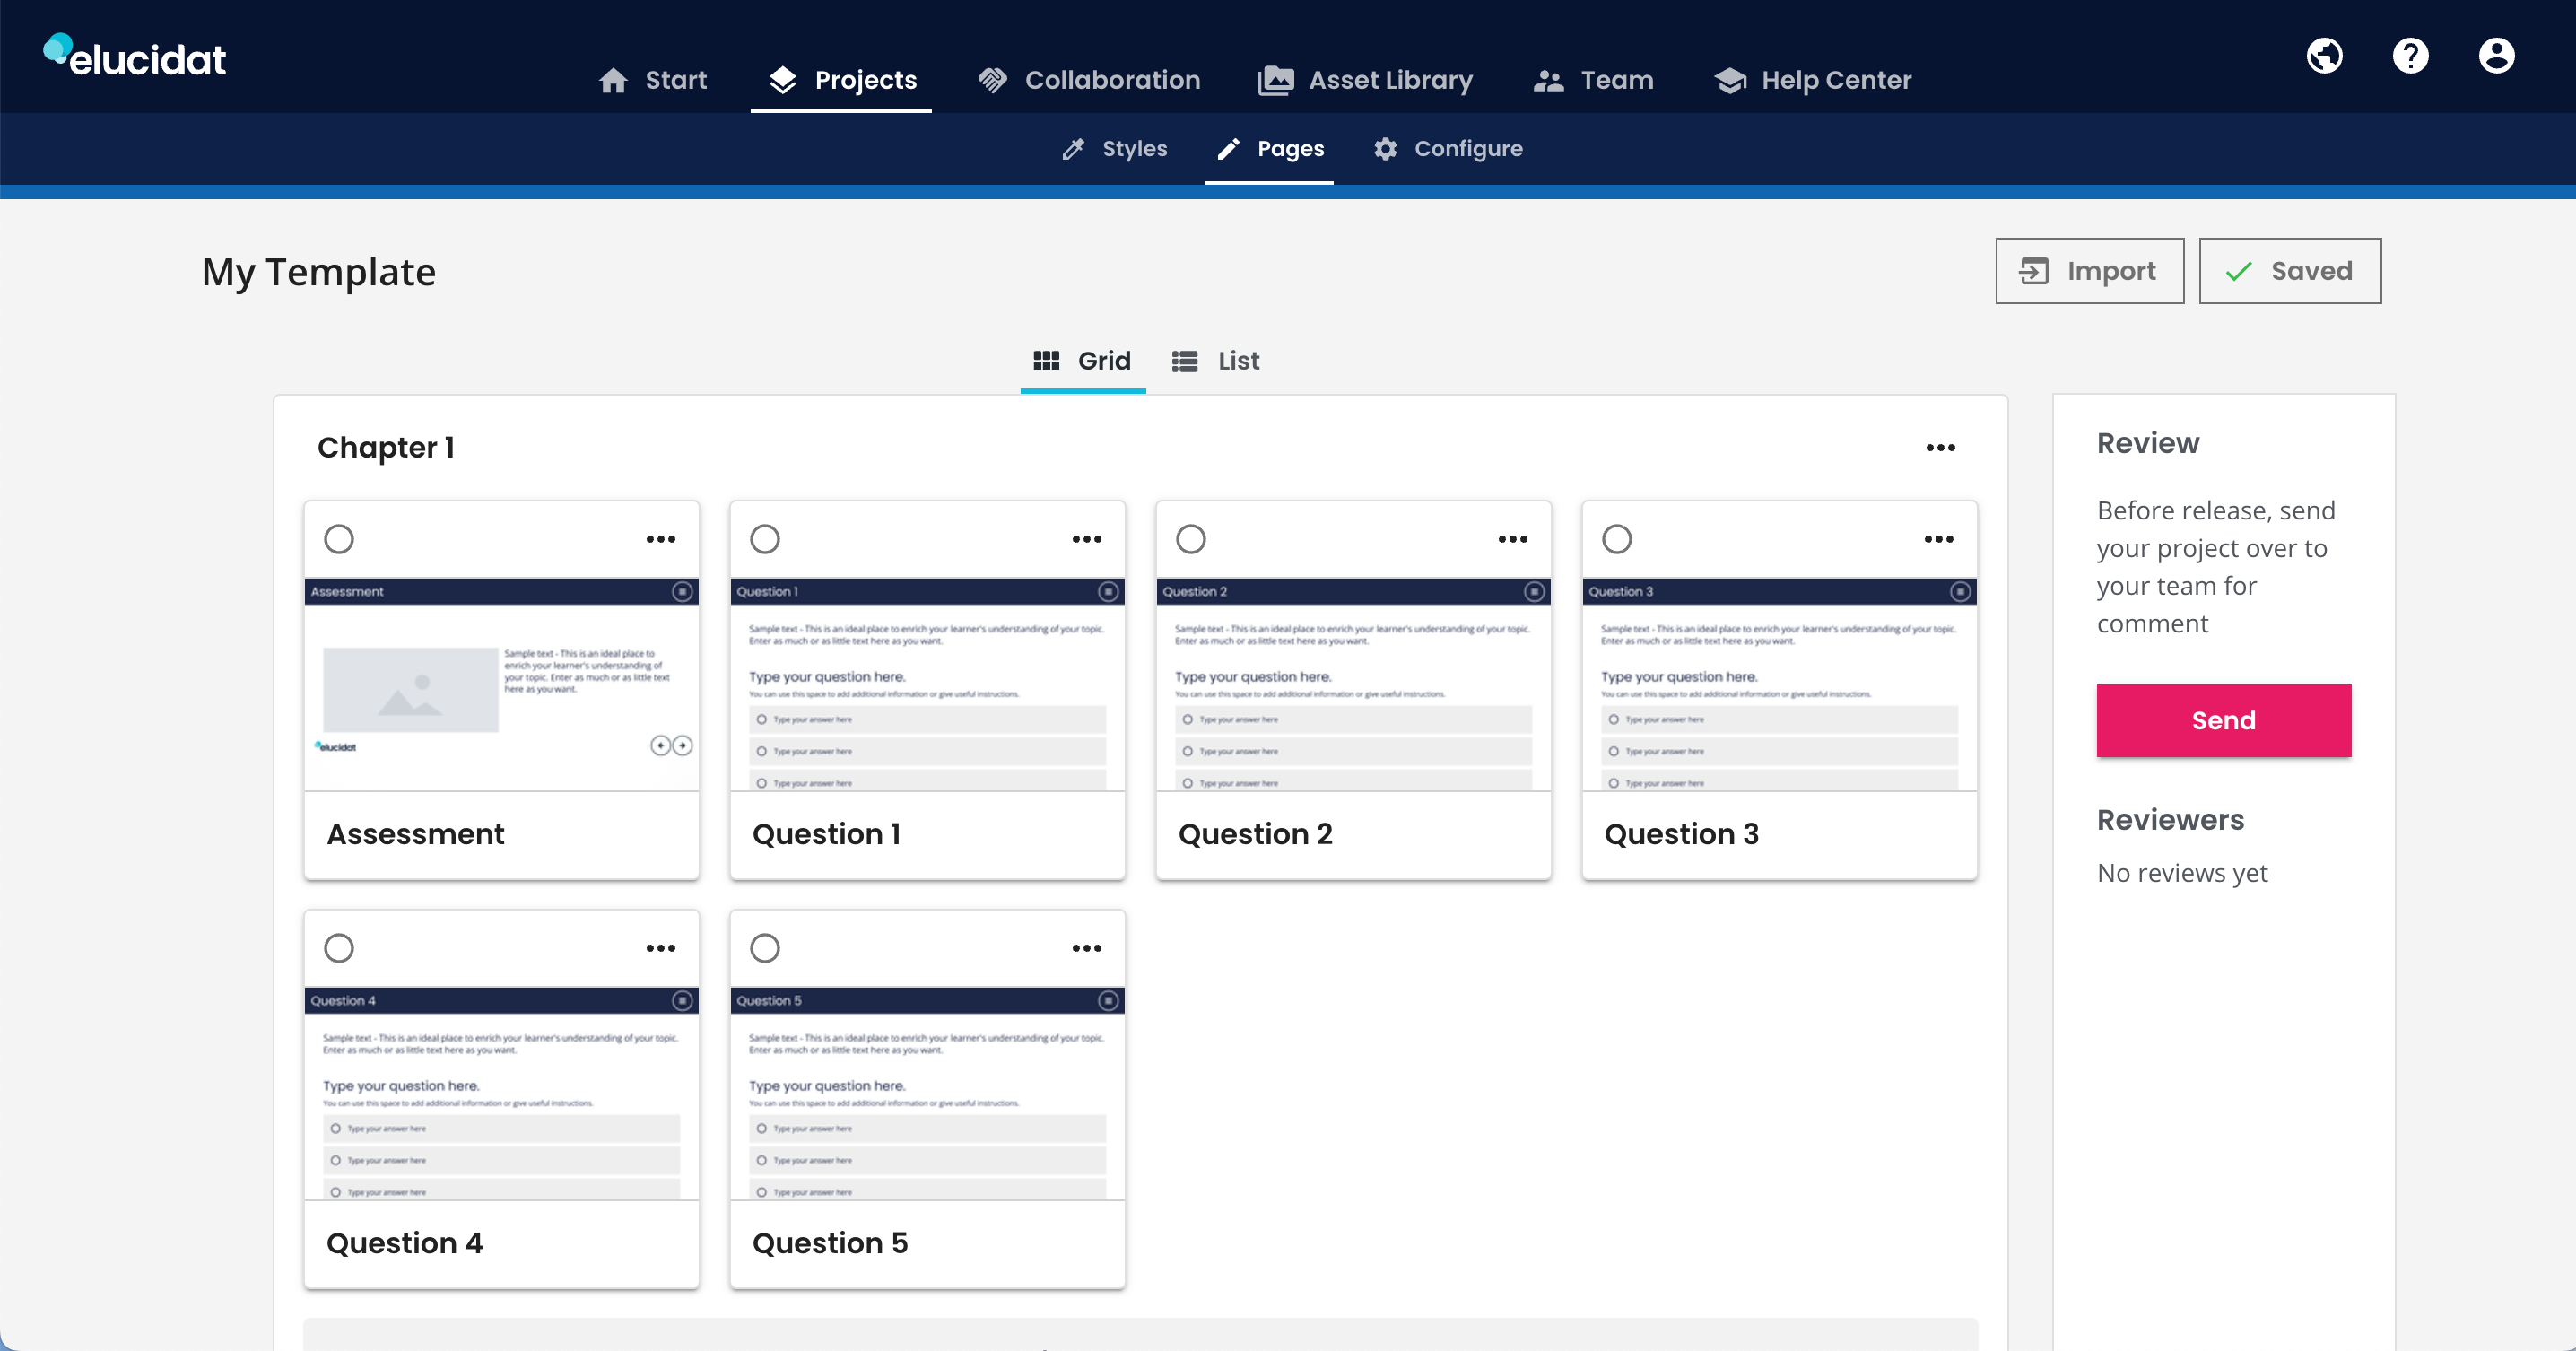Screen dimensions: 2576x1351
Task: Click the pencil icon beside Pages
Action: 1228,149
